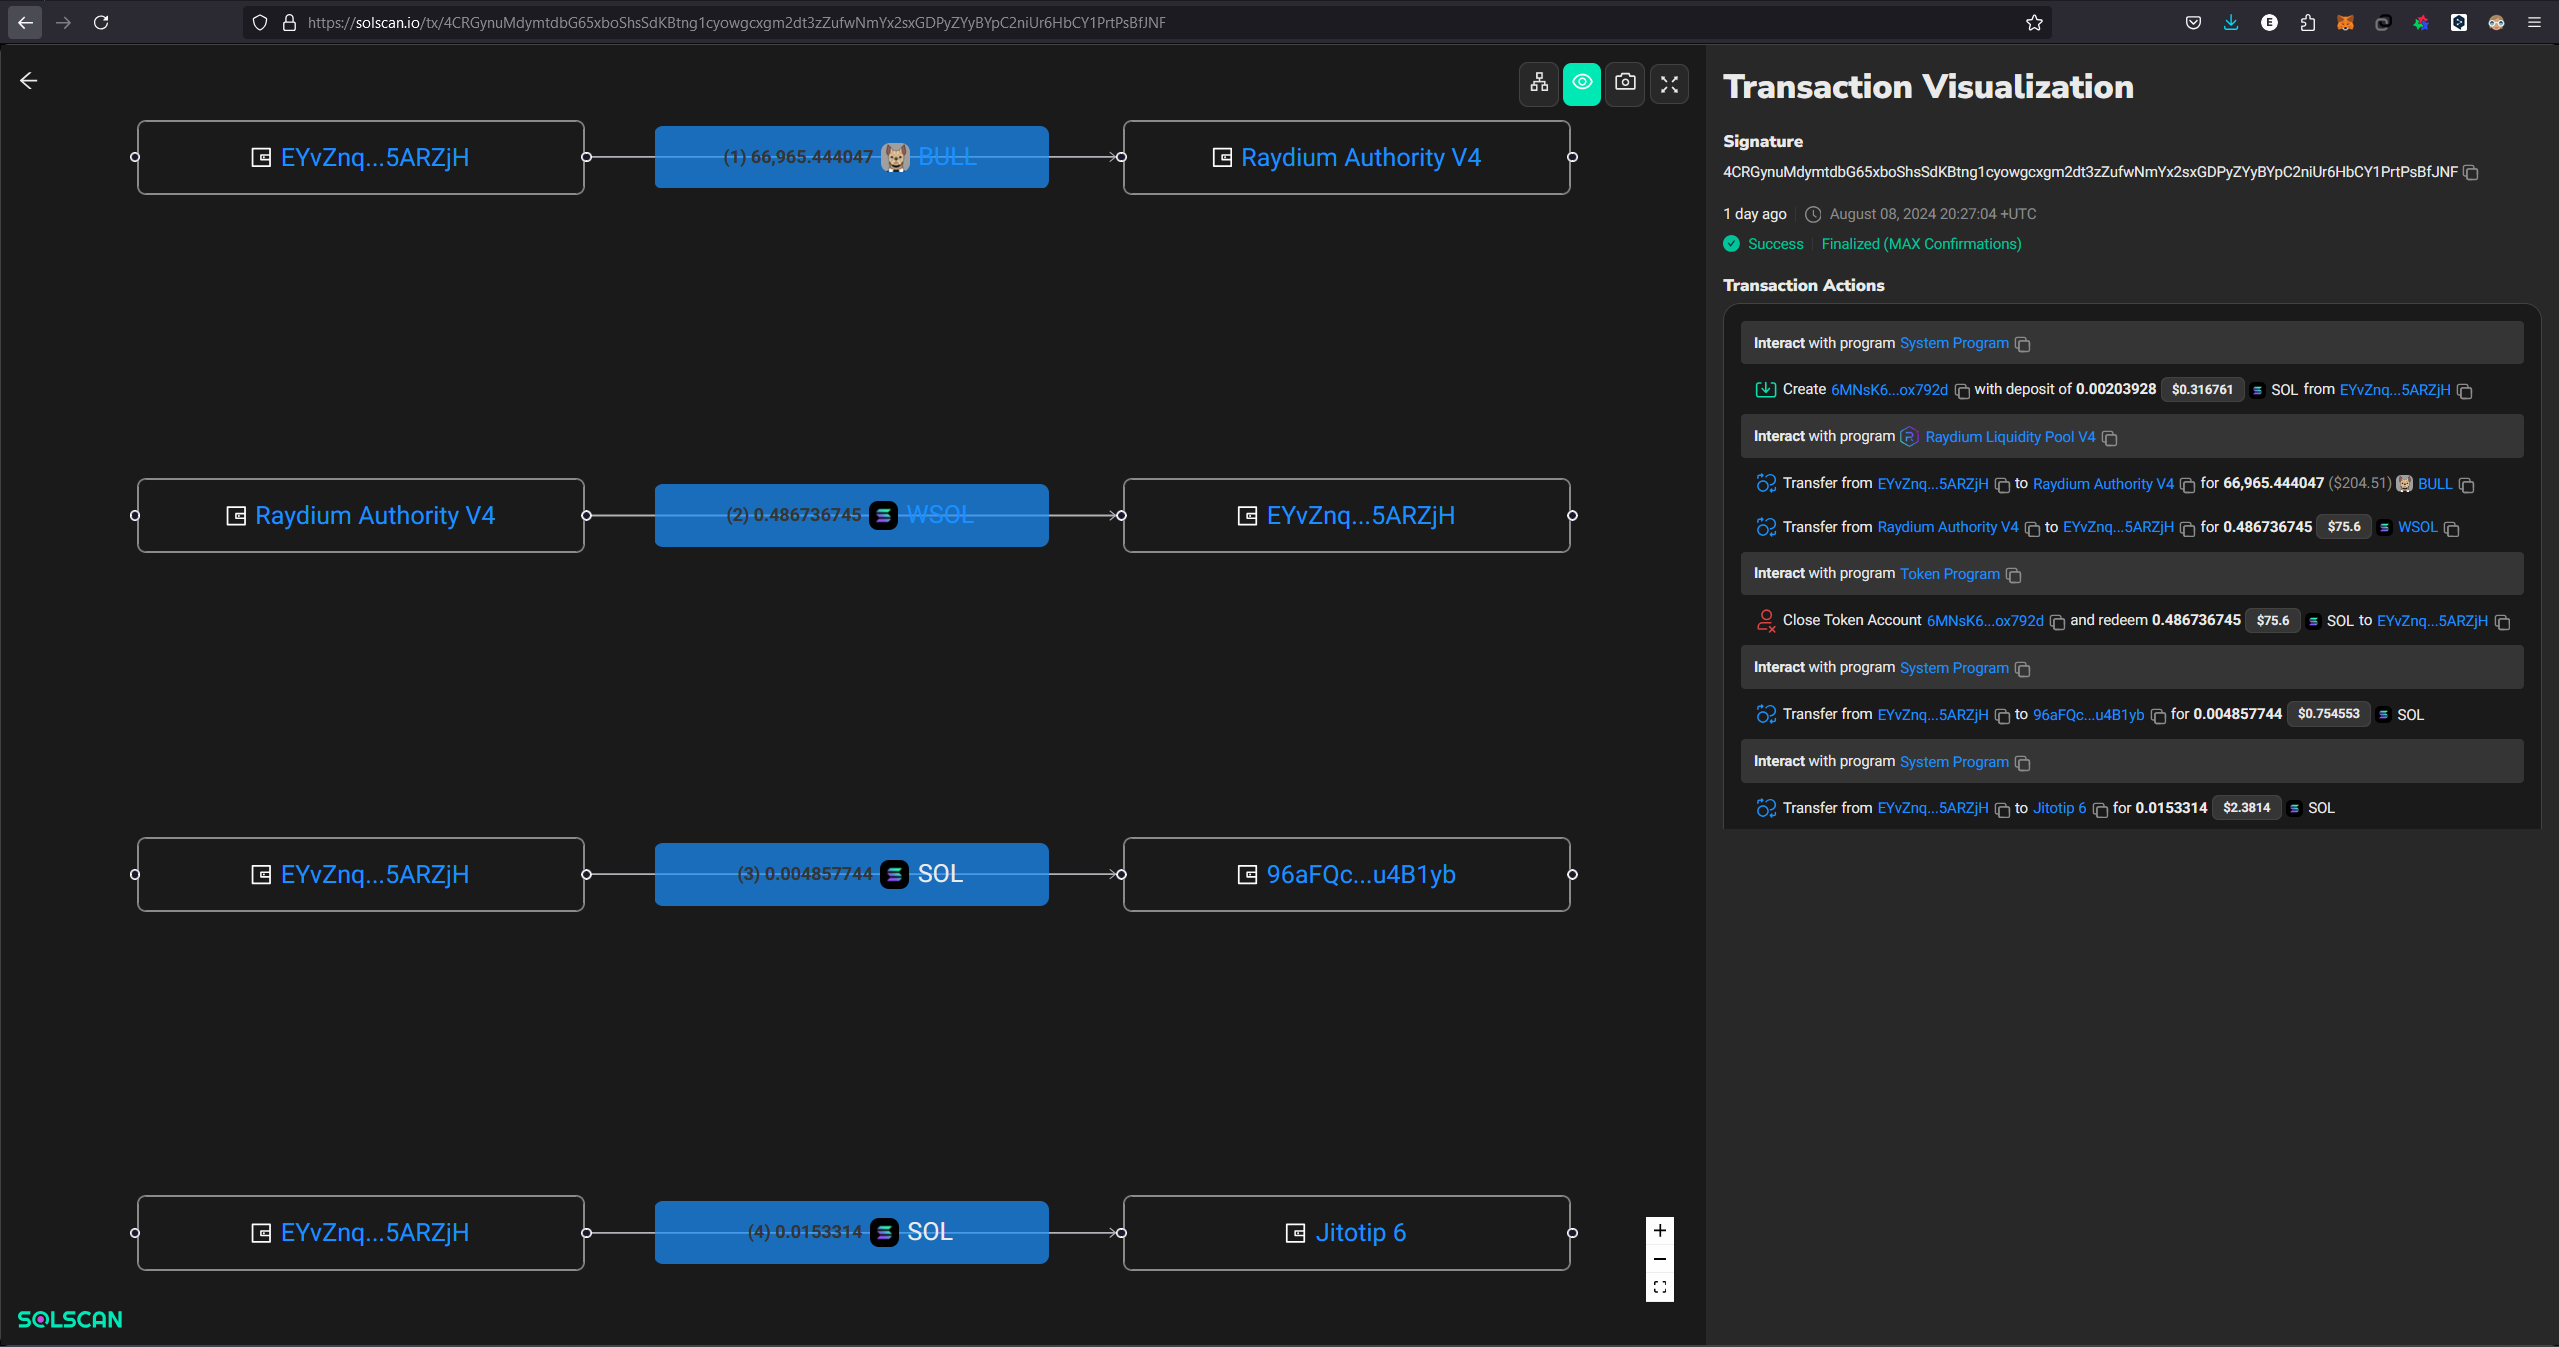Open the browser extensions puzzle icon
The height and width of the screenshot is (1347, 2559).
click(2307, 22)
